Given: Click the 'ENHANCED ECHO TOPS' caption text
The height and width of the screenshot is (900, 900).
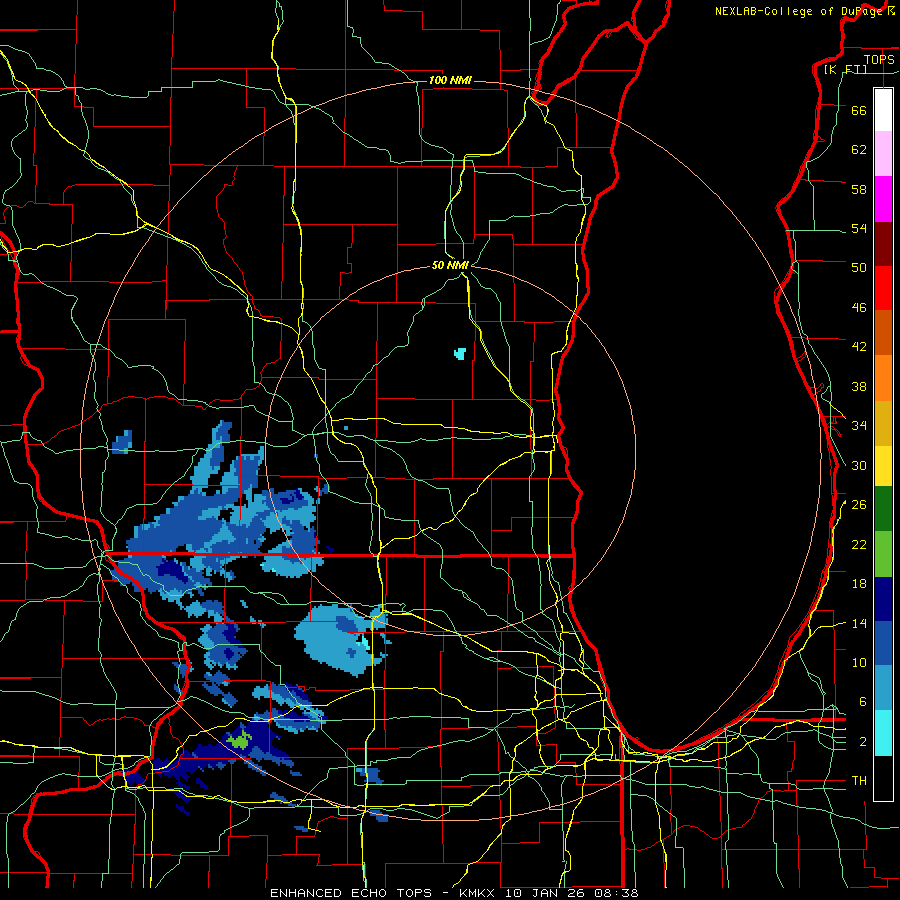Looking at the screenshot, I should 351,893.
